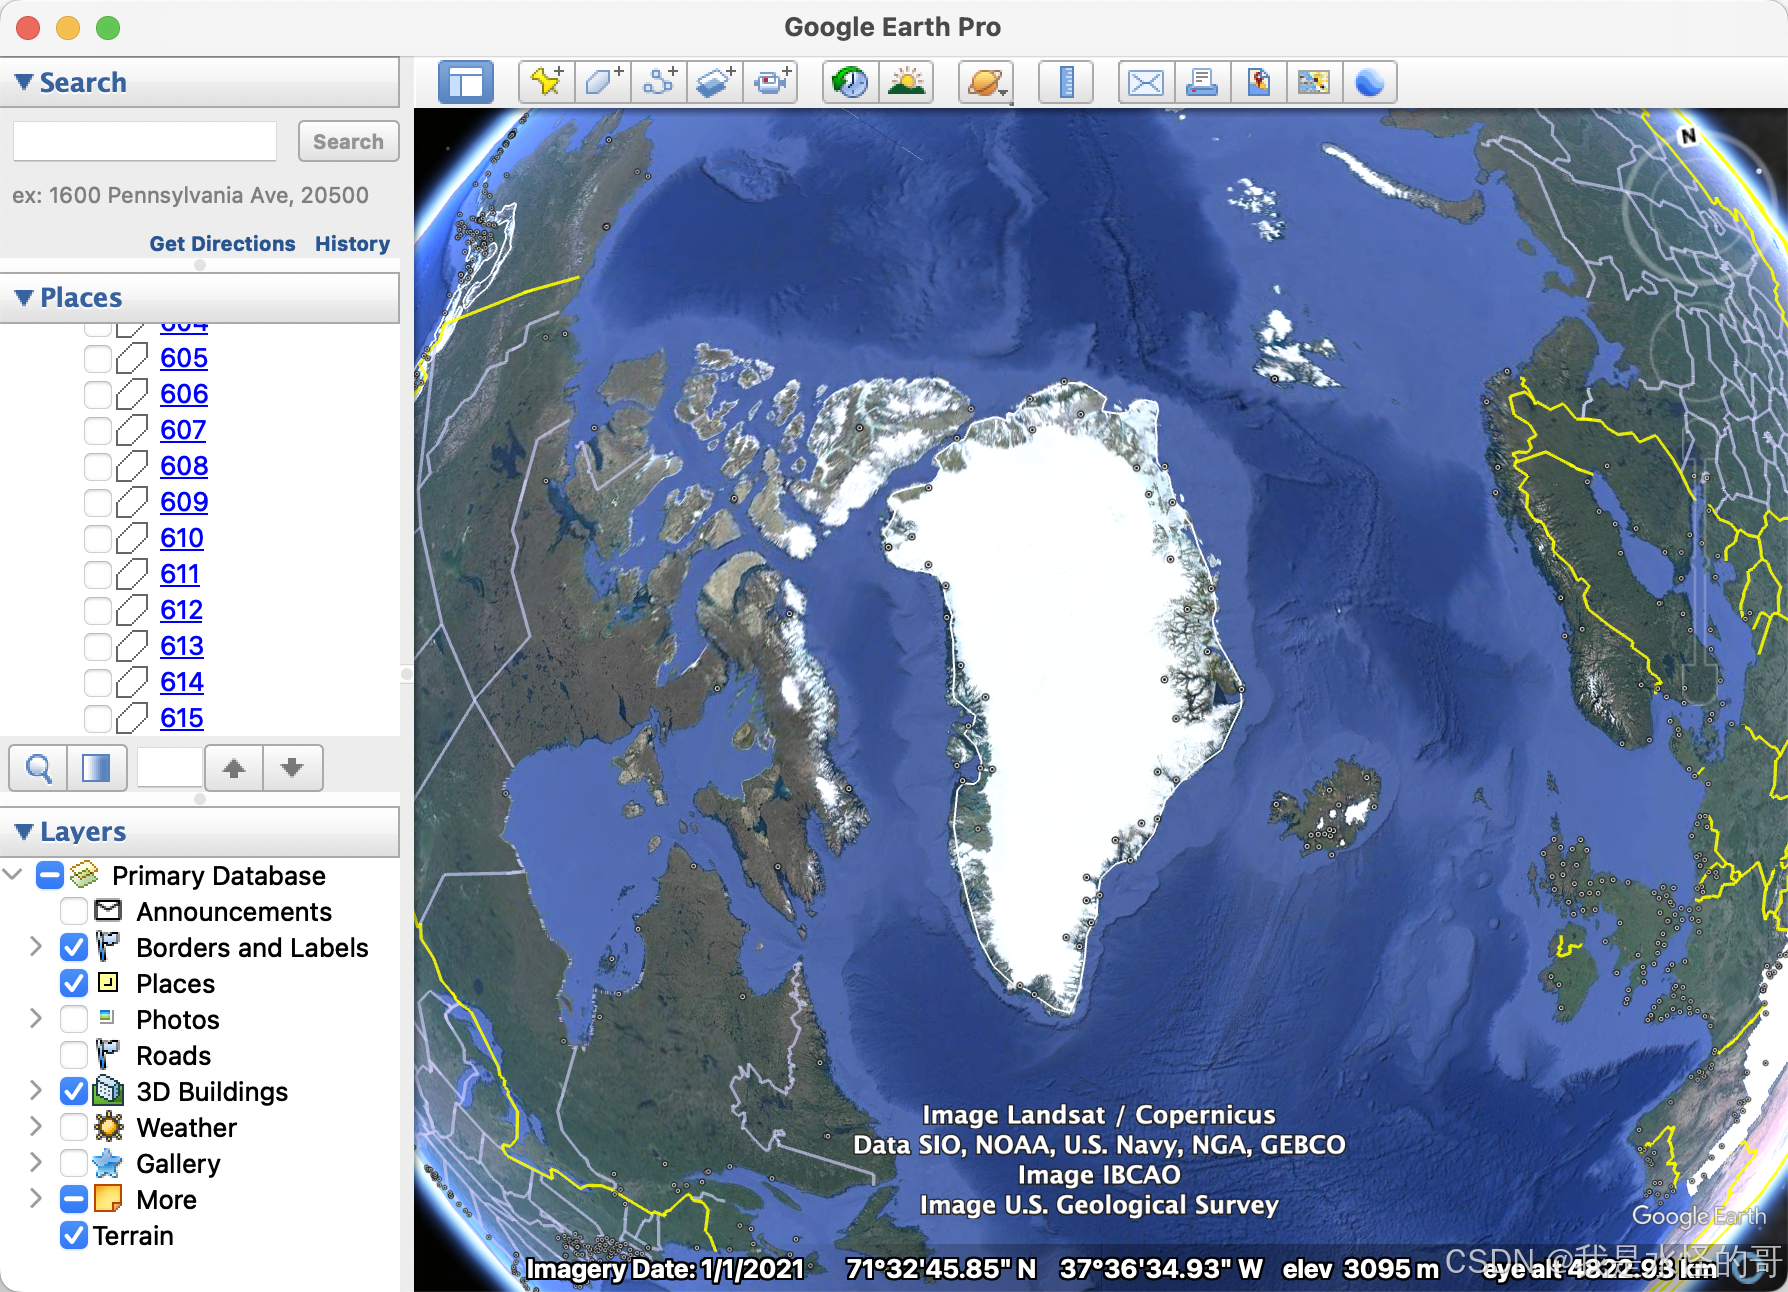The height and width of the screenshot is (1292, 1788).
Task: Open Google Earth on web
Action: tap(1370, 82)
